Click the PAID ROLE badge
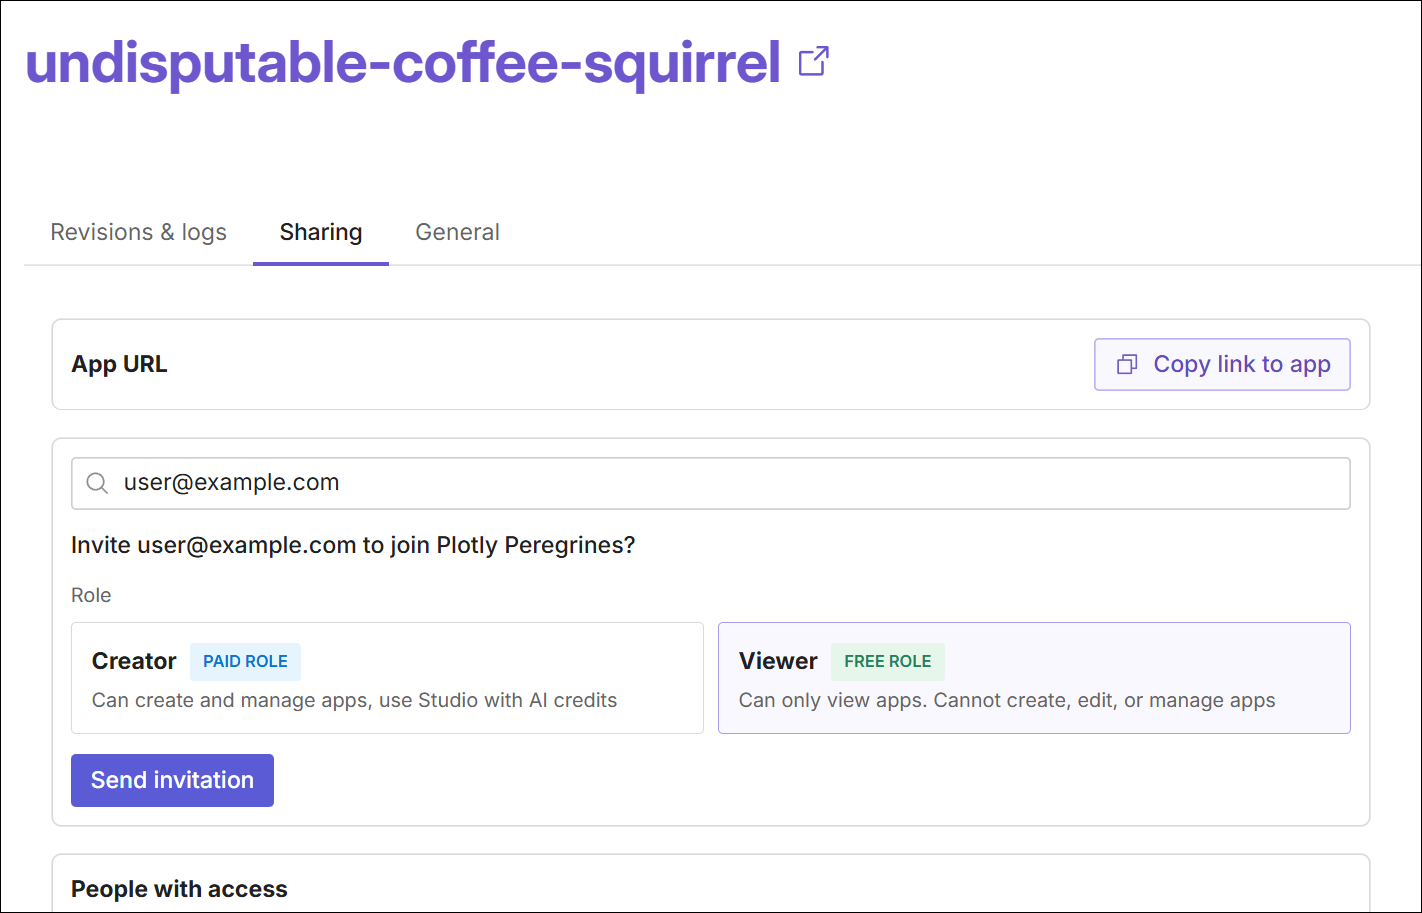Viewport: 1422px width, 913px height. [x=245, y=661]
